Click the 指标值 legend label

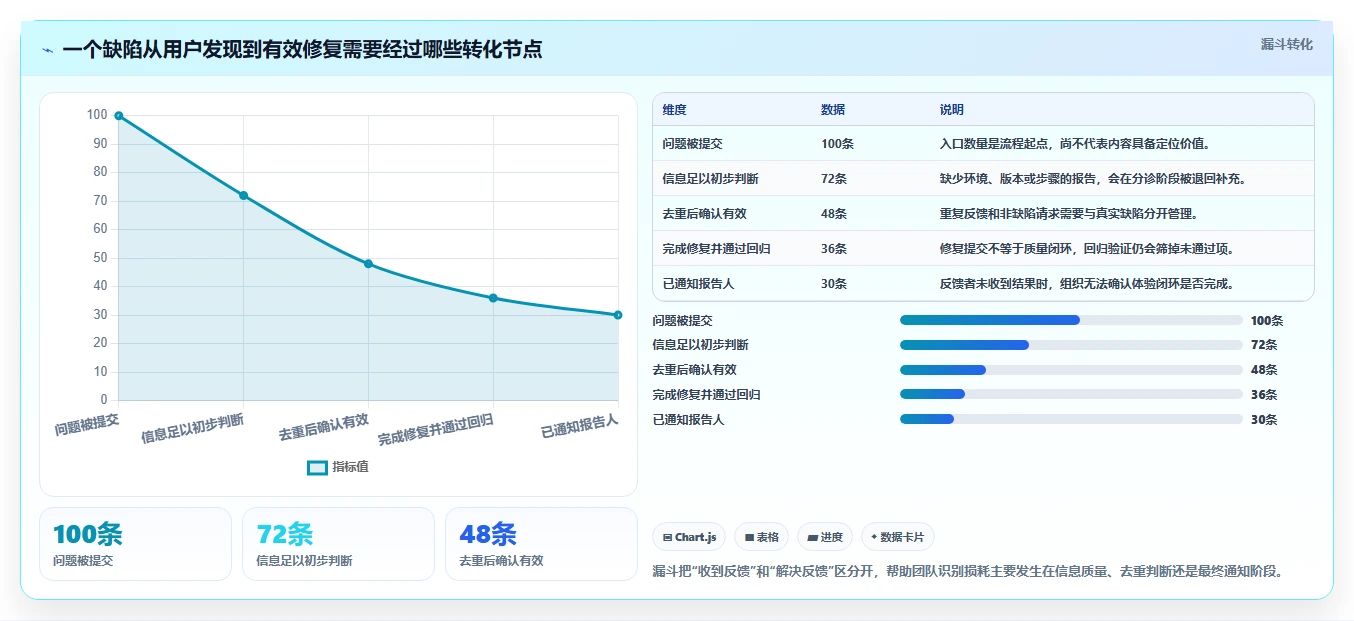(351, 467)
